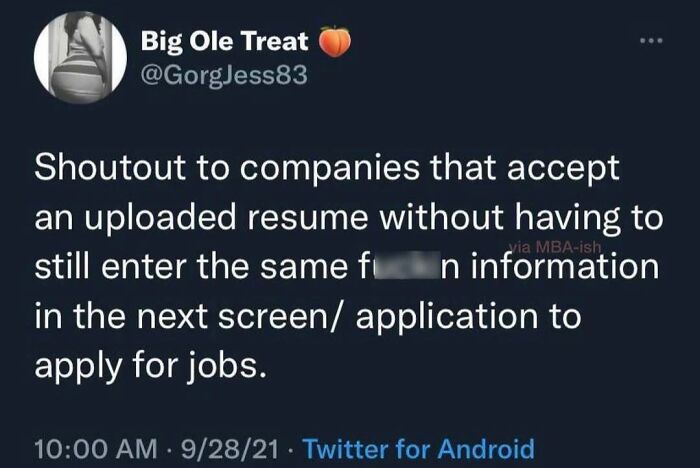Click the word Shoutout in the tweet

[110, 167]
